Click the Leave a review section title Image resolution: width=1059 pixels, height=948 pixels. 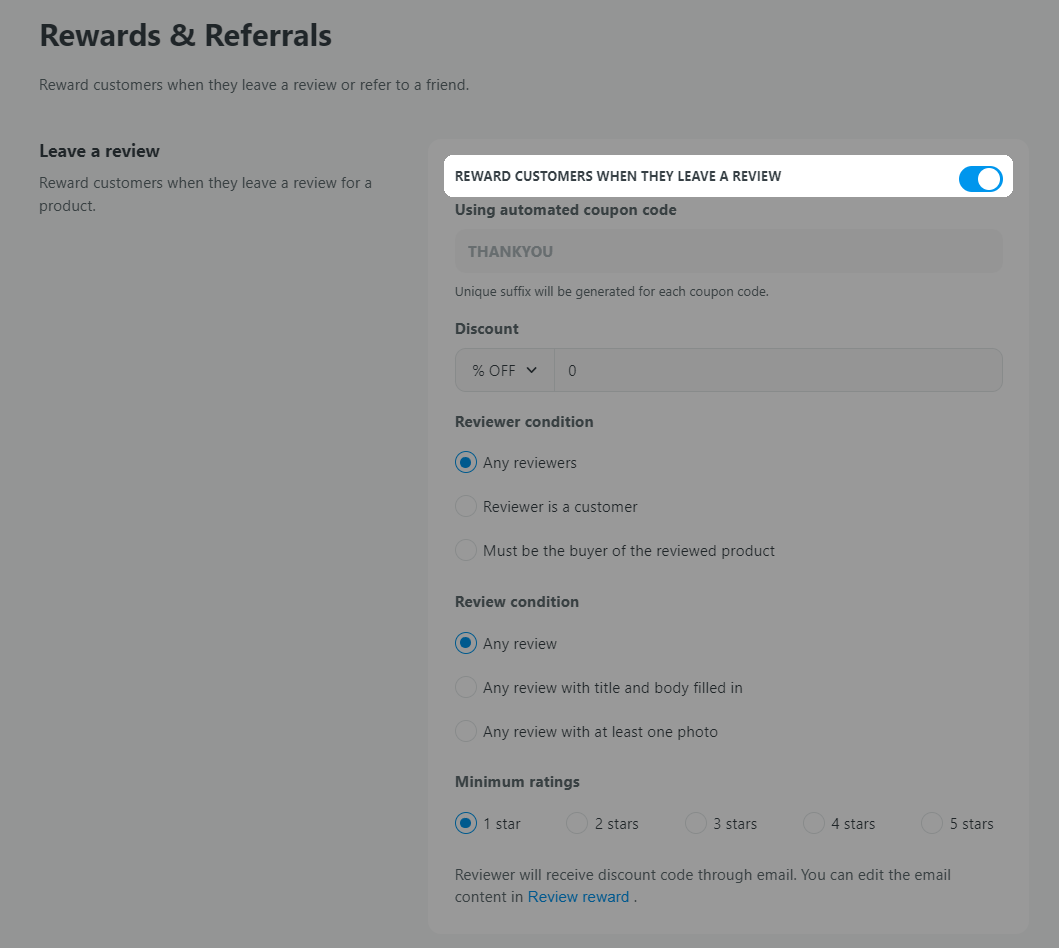pyautogui.click(x=99, y=151)
